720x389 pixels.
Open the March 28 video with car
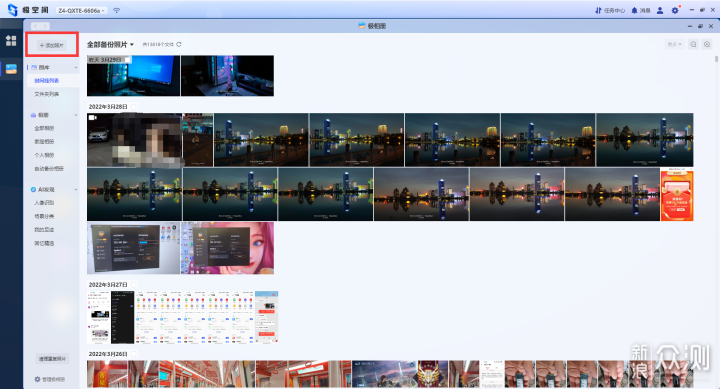[134, 140]
